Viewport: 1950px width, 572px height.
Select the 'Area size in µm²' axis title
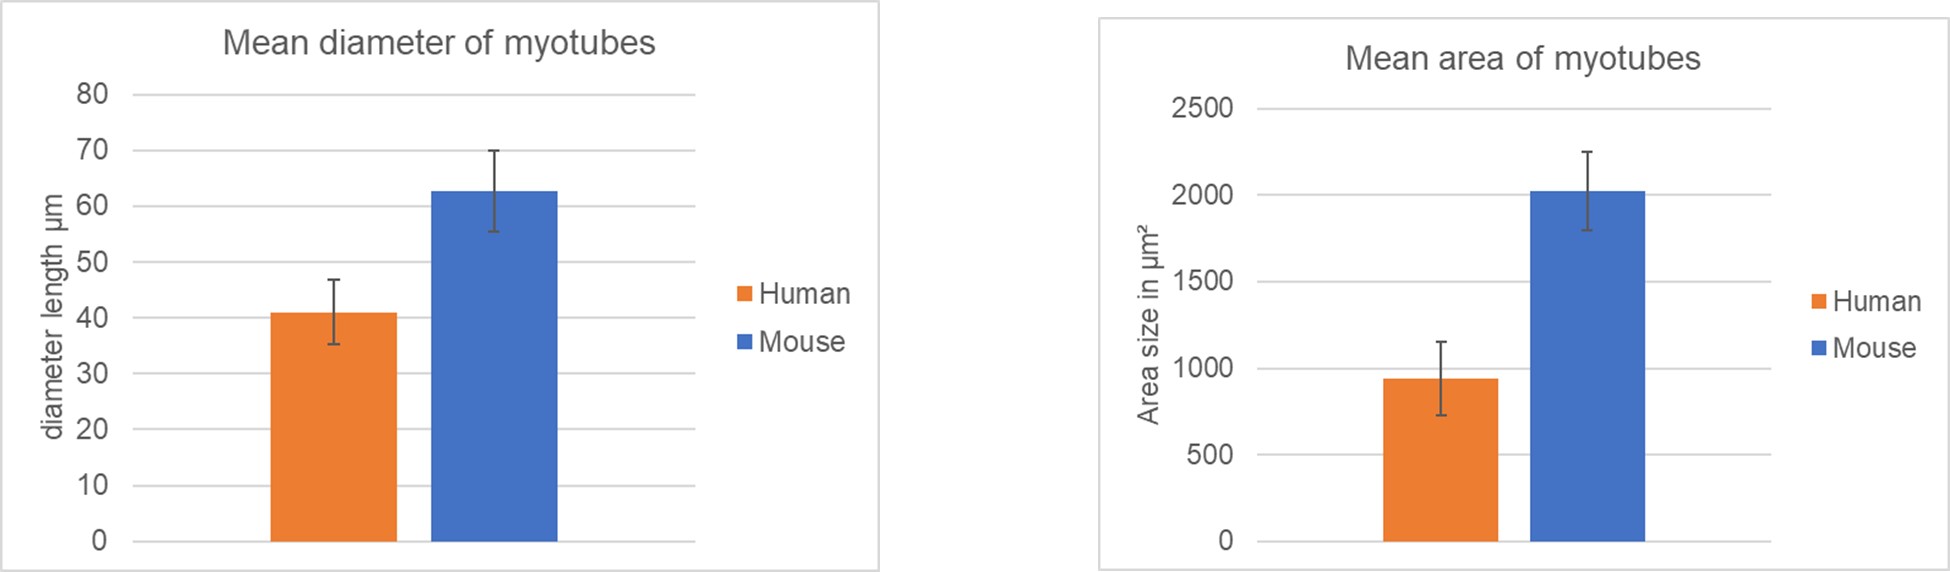click(x=1148, y=325)
